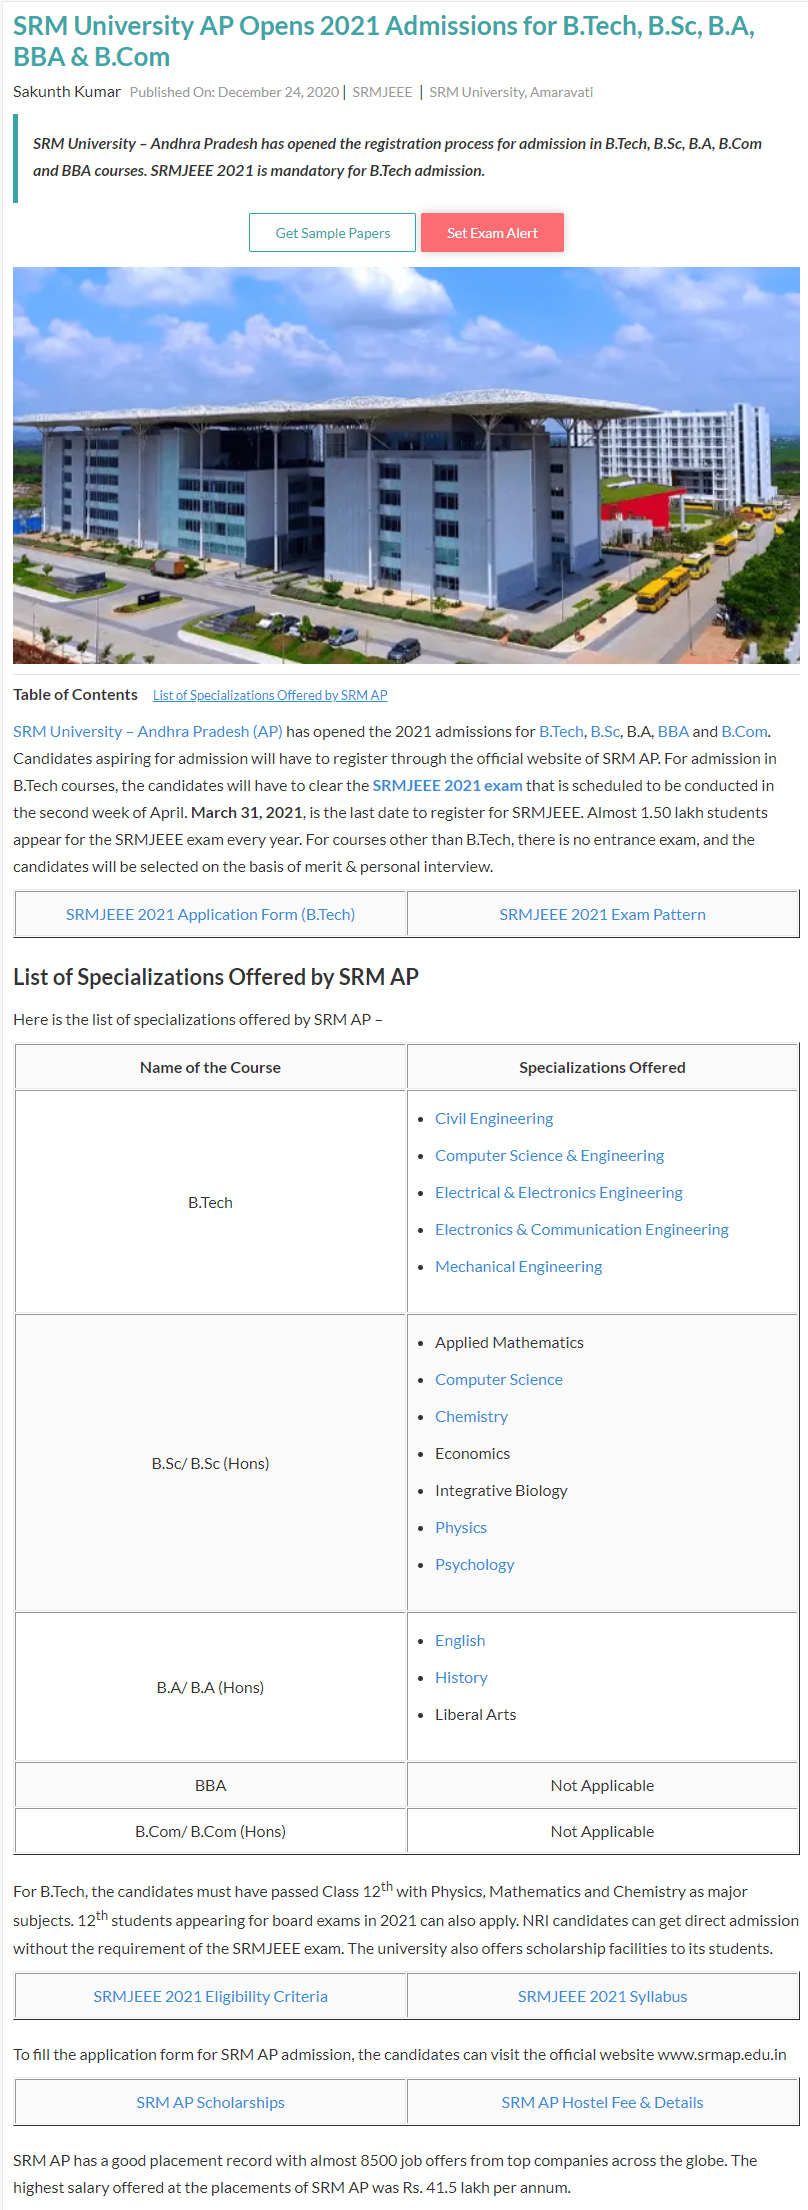Viewport: 808px width, 2210px height.
Task: Open the SRMJEEE 2021 Syllabus link
Action: tap(602, 1997)
